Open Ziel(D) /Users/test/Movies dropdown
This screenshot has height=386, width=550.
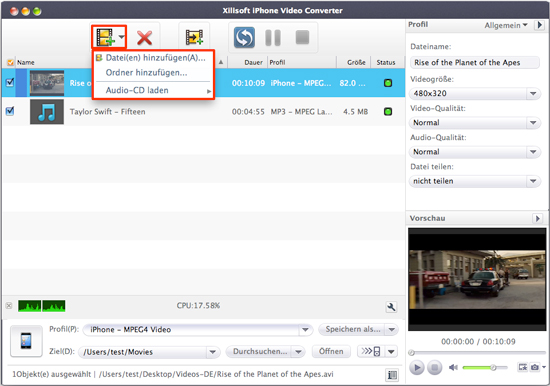click(x=149, y=352)
